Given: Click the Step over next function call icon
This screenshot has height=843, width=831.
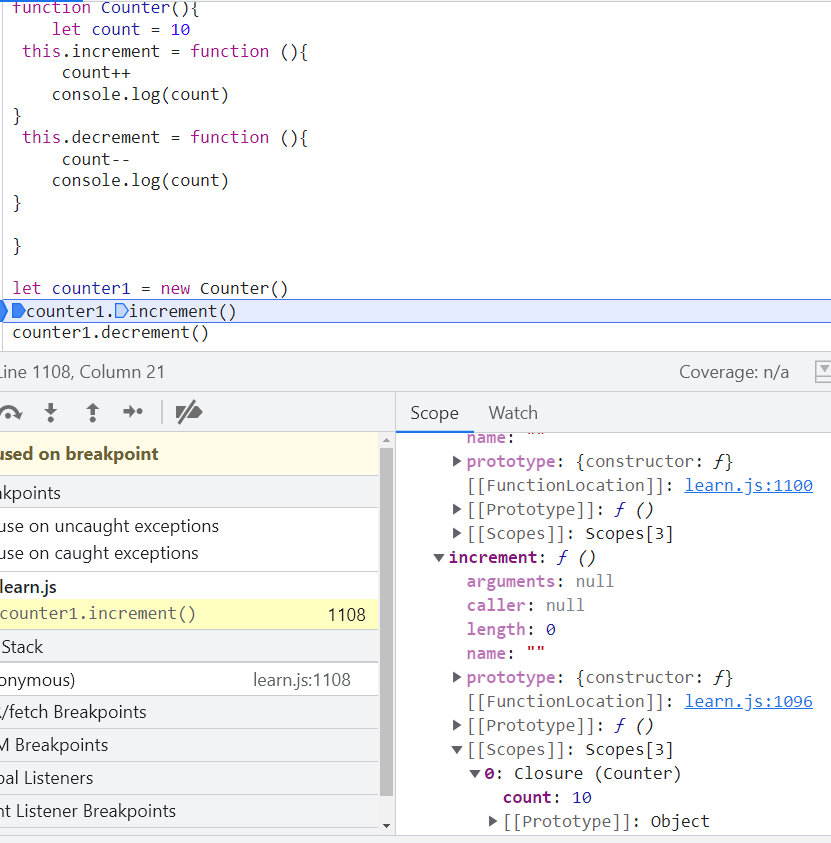Looking at the screenshot, I should [11, 412].
